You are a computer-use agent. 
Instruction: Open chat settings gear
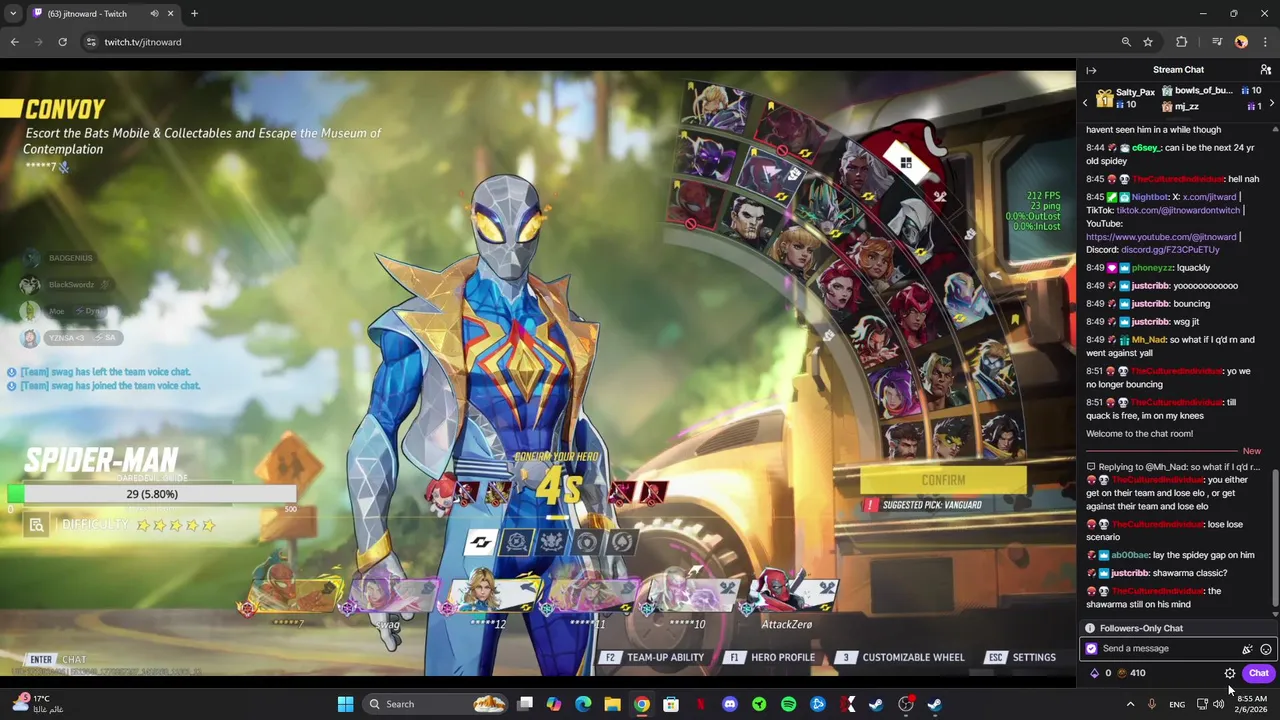1230,674
